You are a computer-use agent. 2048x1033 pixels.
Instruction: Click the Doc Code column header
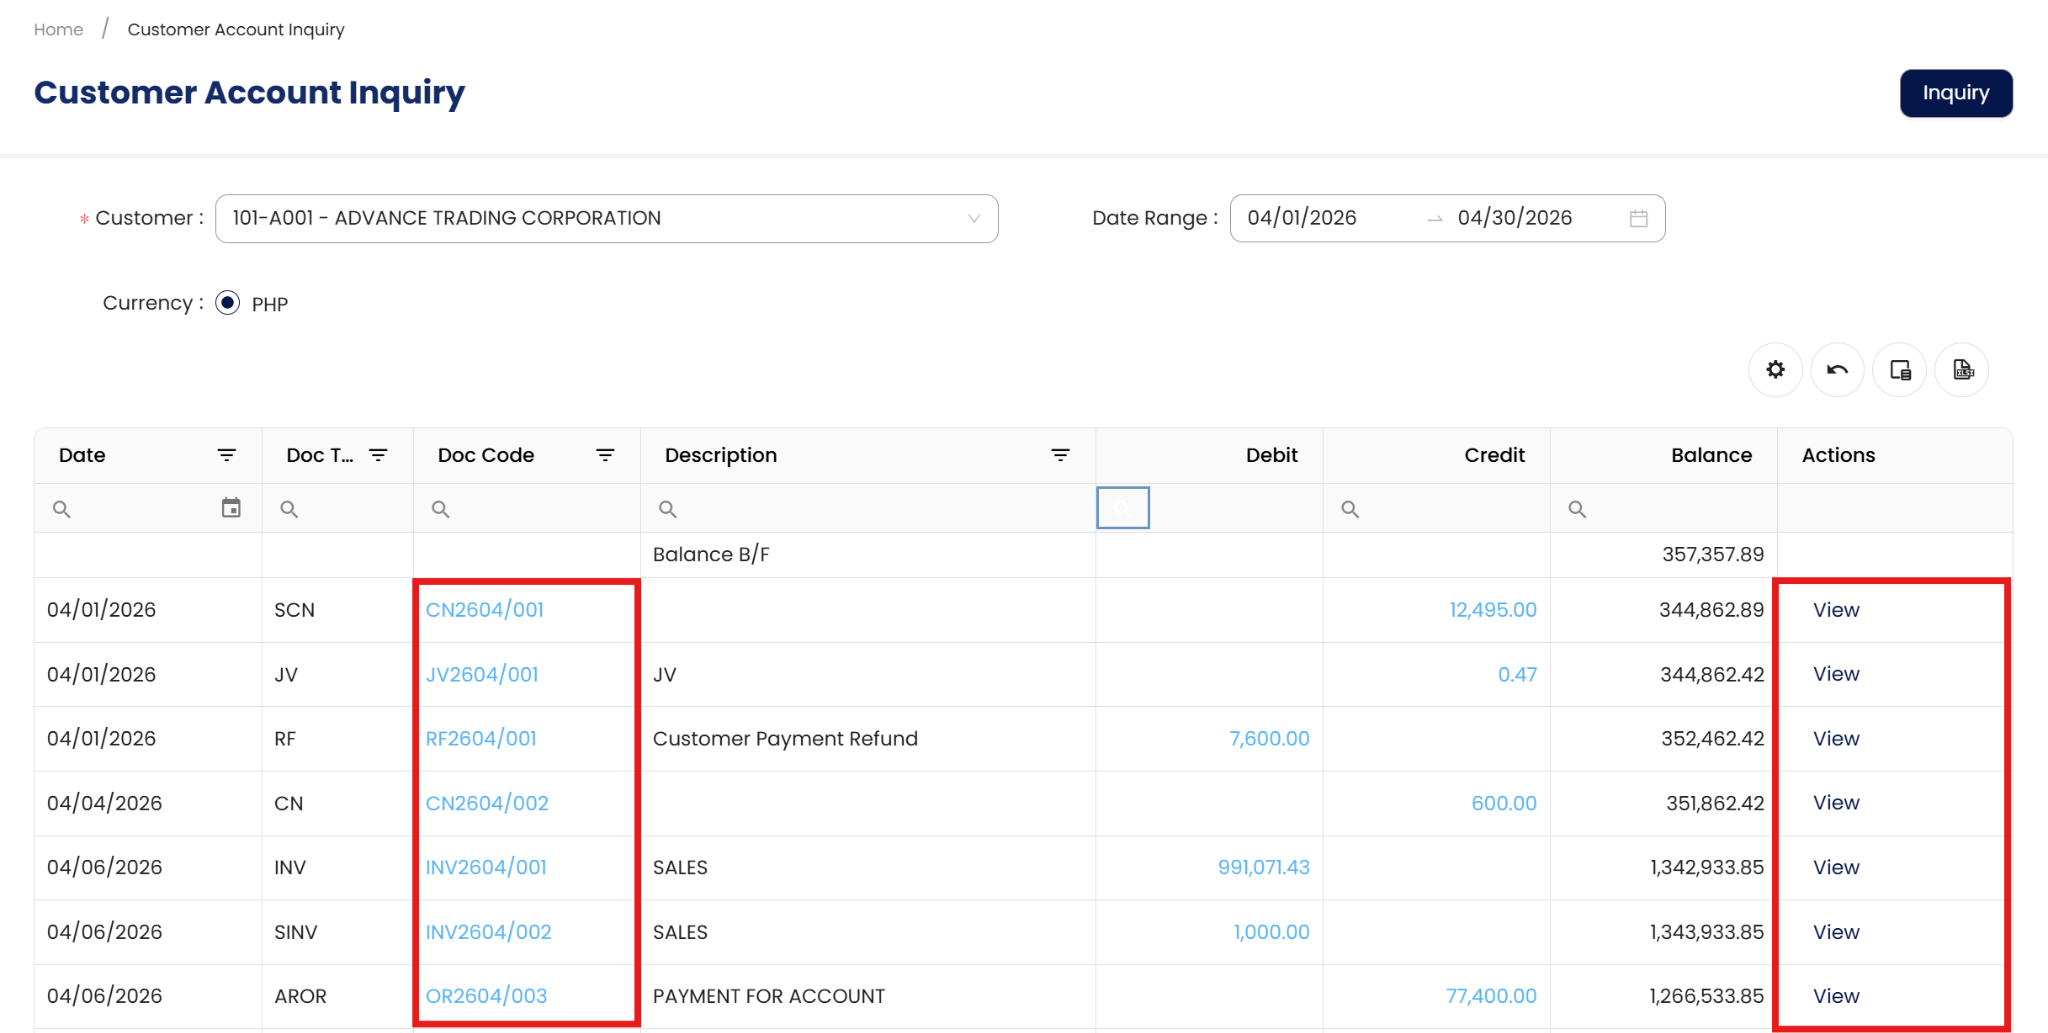(486, 455)
